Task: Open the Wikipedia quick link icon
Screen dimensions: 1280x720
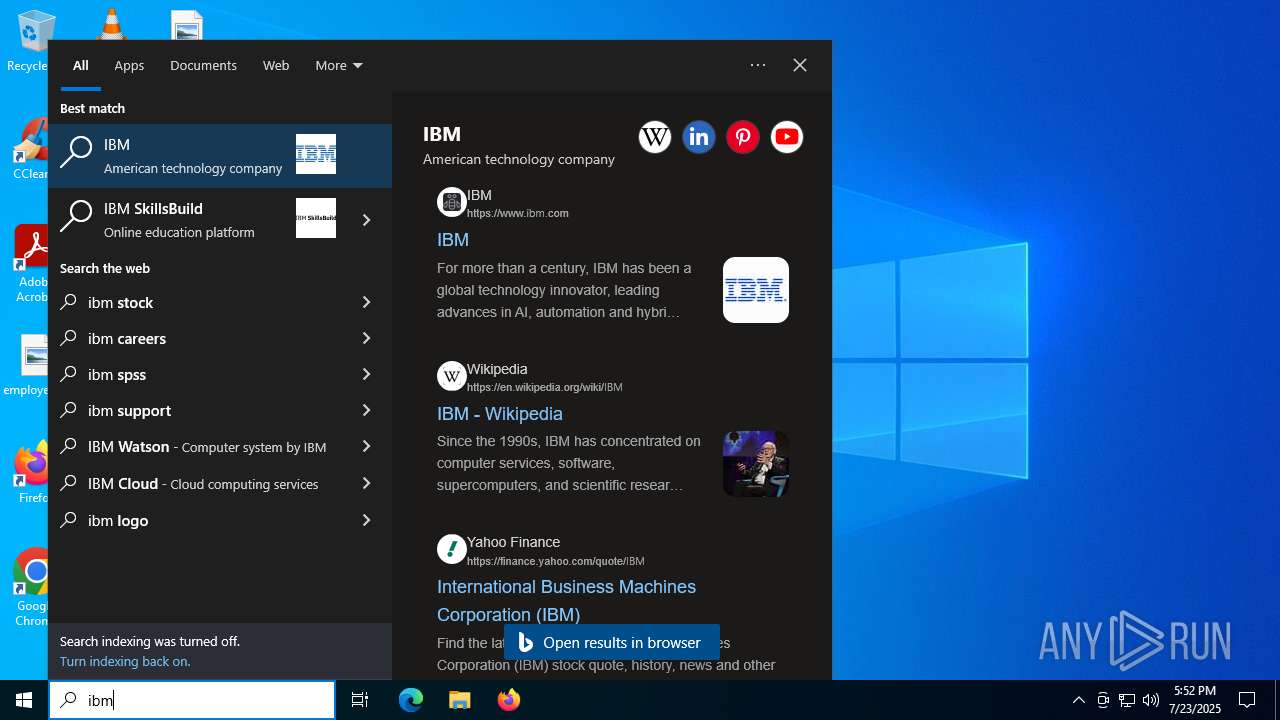Action: pyautogui.click(x=655, y=137)
